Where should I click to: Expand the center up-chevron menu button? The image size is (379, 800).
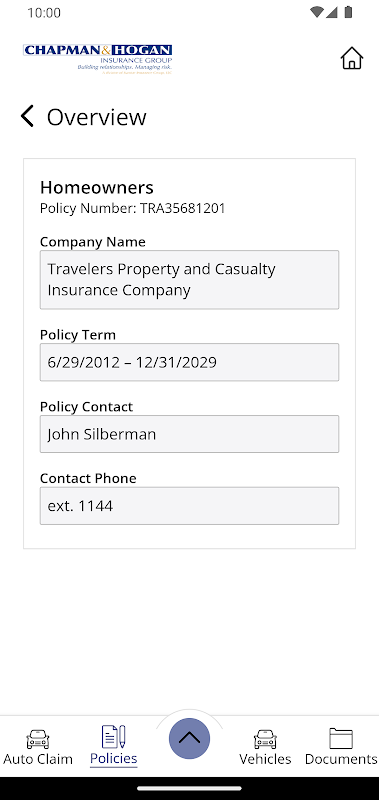(x=189, y=738)
